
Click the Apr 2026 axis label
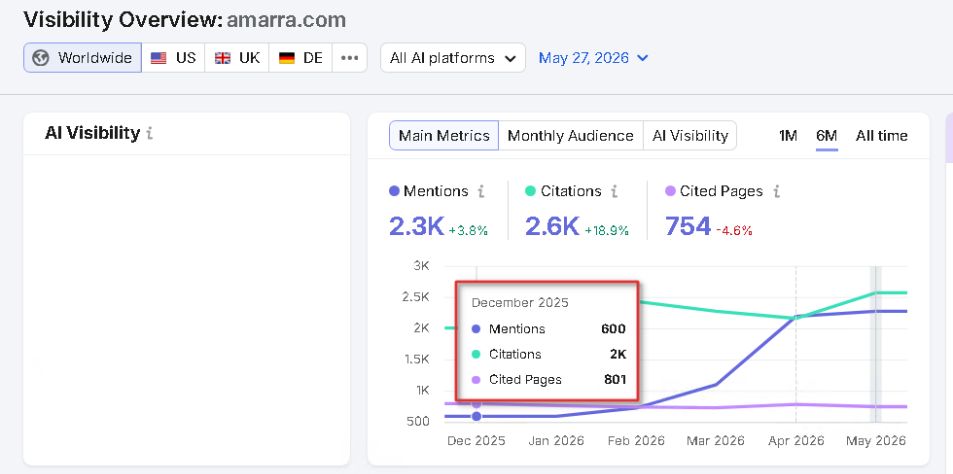point(796,441)
